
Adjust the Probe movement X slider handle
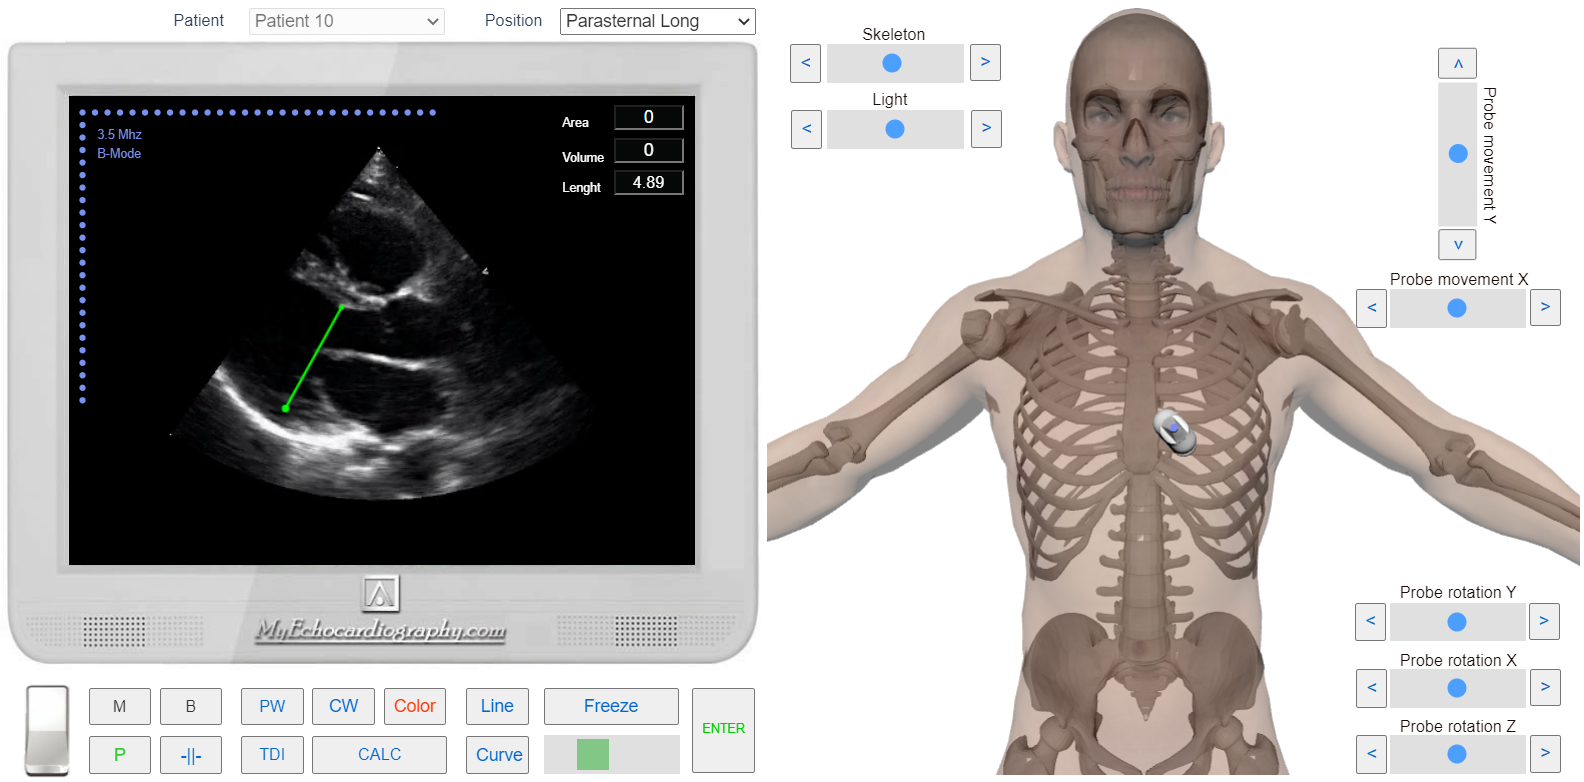(1457, 308)
